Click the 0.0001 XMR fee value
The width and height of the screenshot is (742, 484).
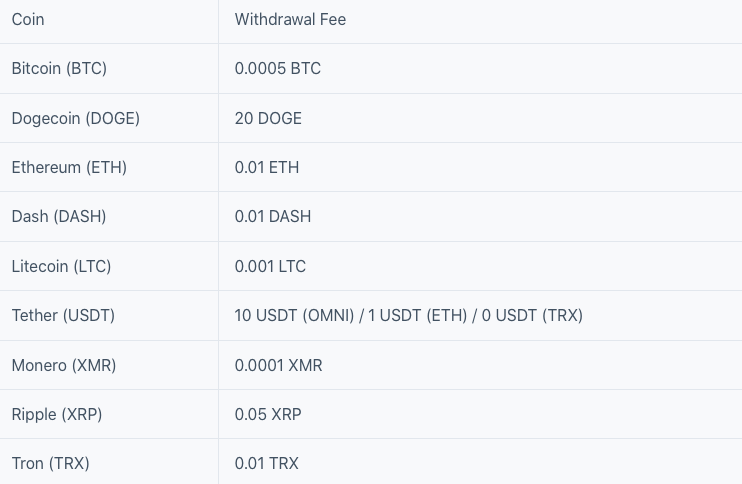[x=279, y=366]
